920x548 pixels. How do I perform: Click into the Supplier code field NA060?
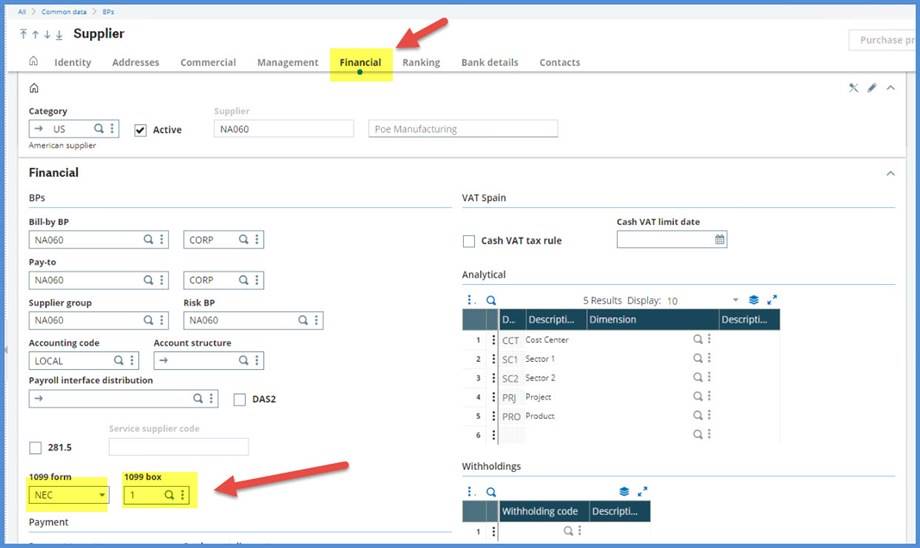point(283,129)
